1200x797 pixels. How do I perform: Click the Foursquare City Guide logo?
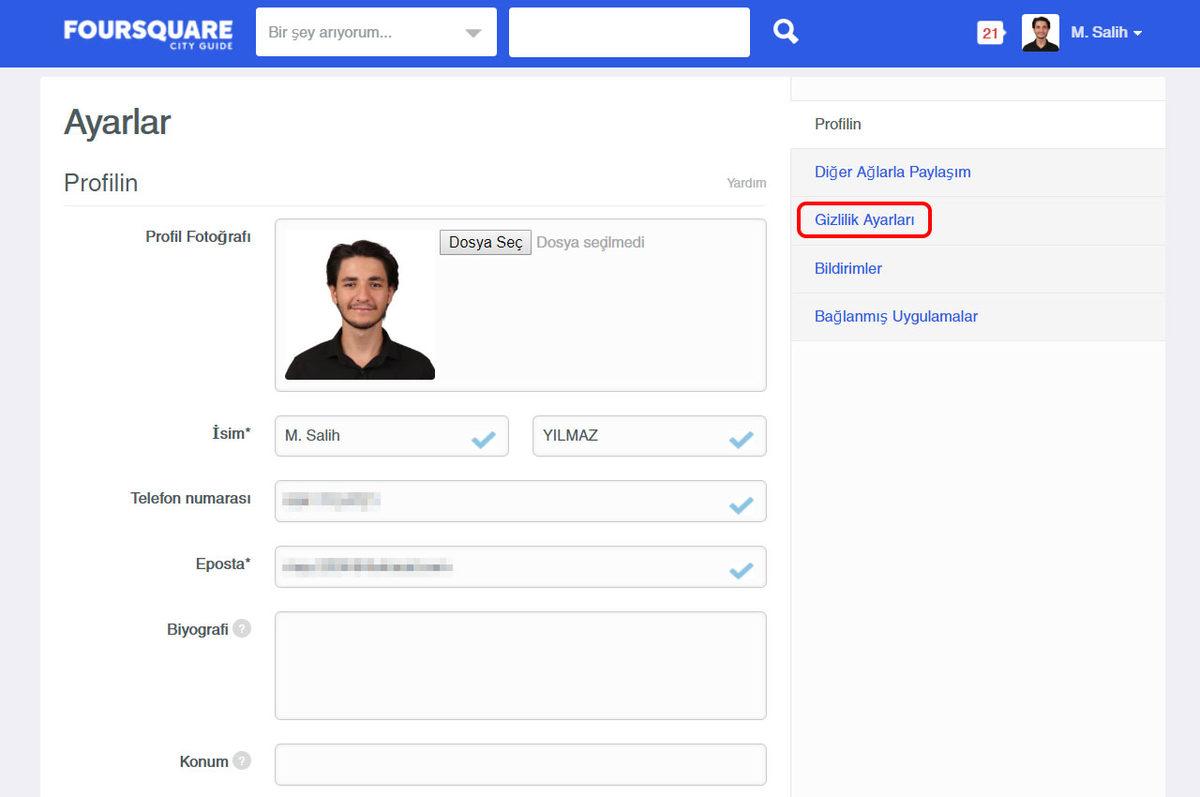coord(148,33)
